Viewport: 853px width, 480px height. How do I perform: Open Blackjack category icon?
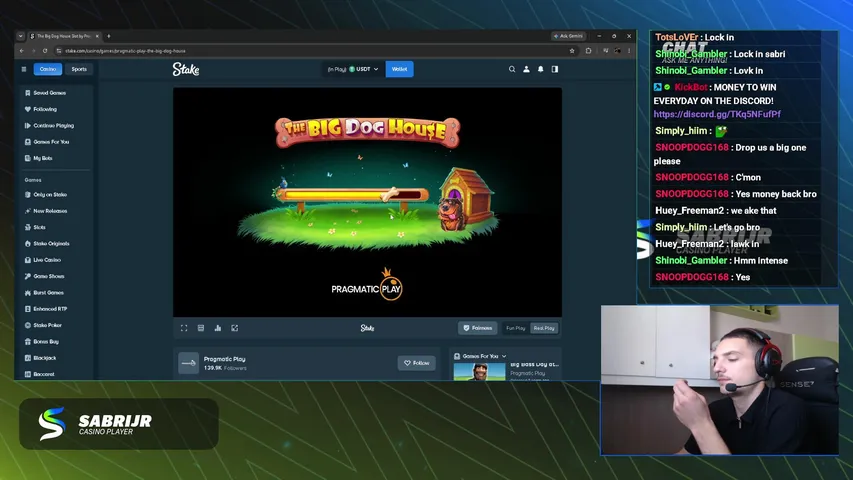[28, 358]
